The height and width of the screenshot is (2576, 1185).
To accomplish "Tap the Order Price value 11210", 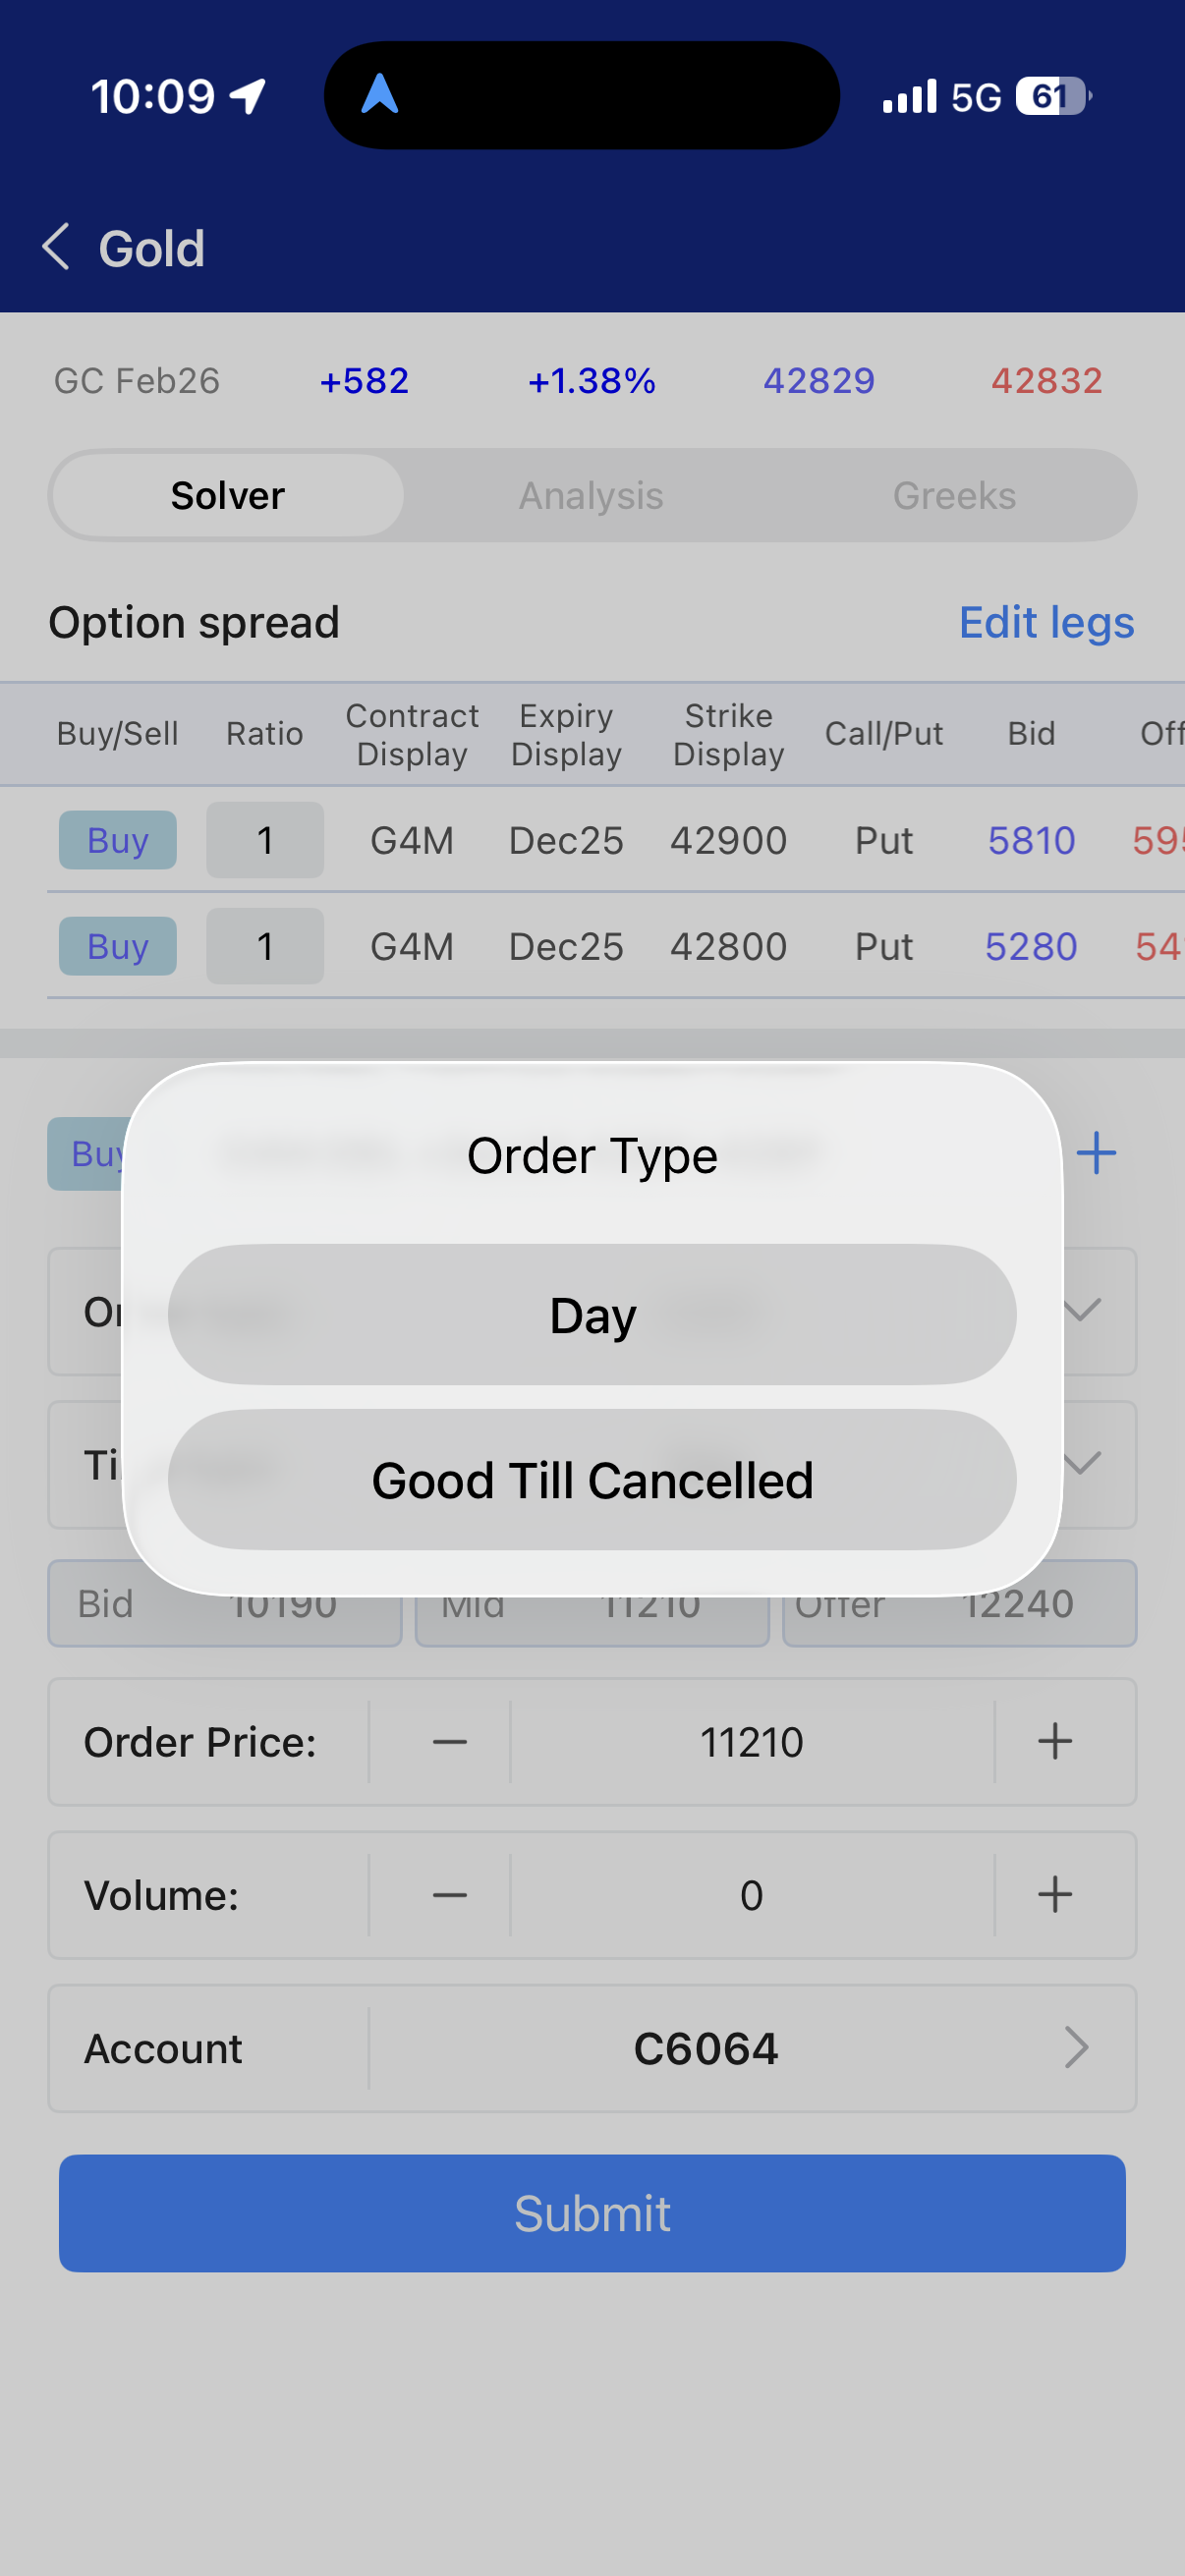I will coord(751,1742).
